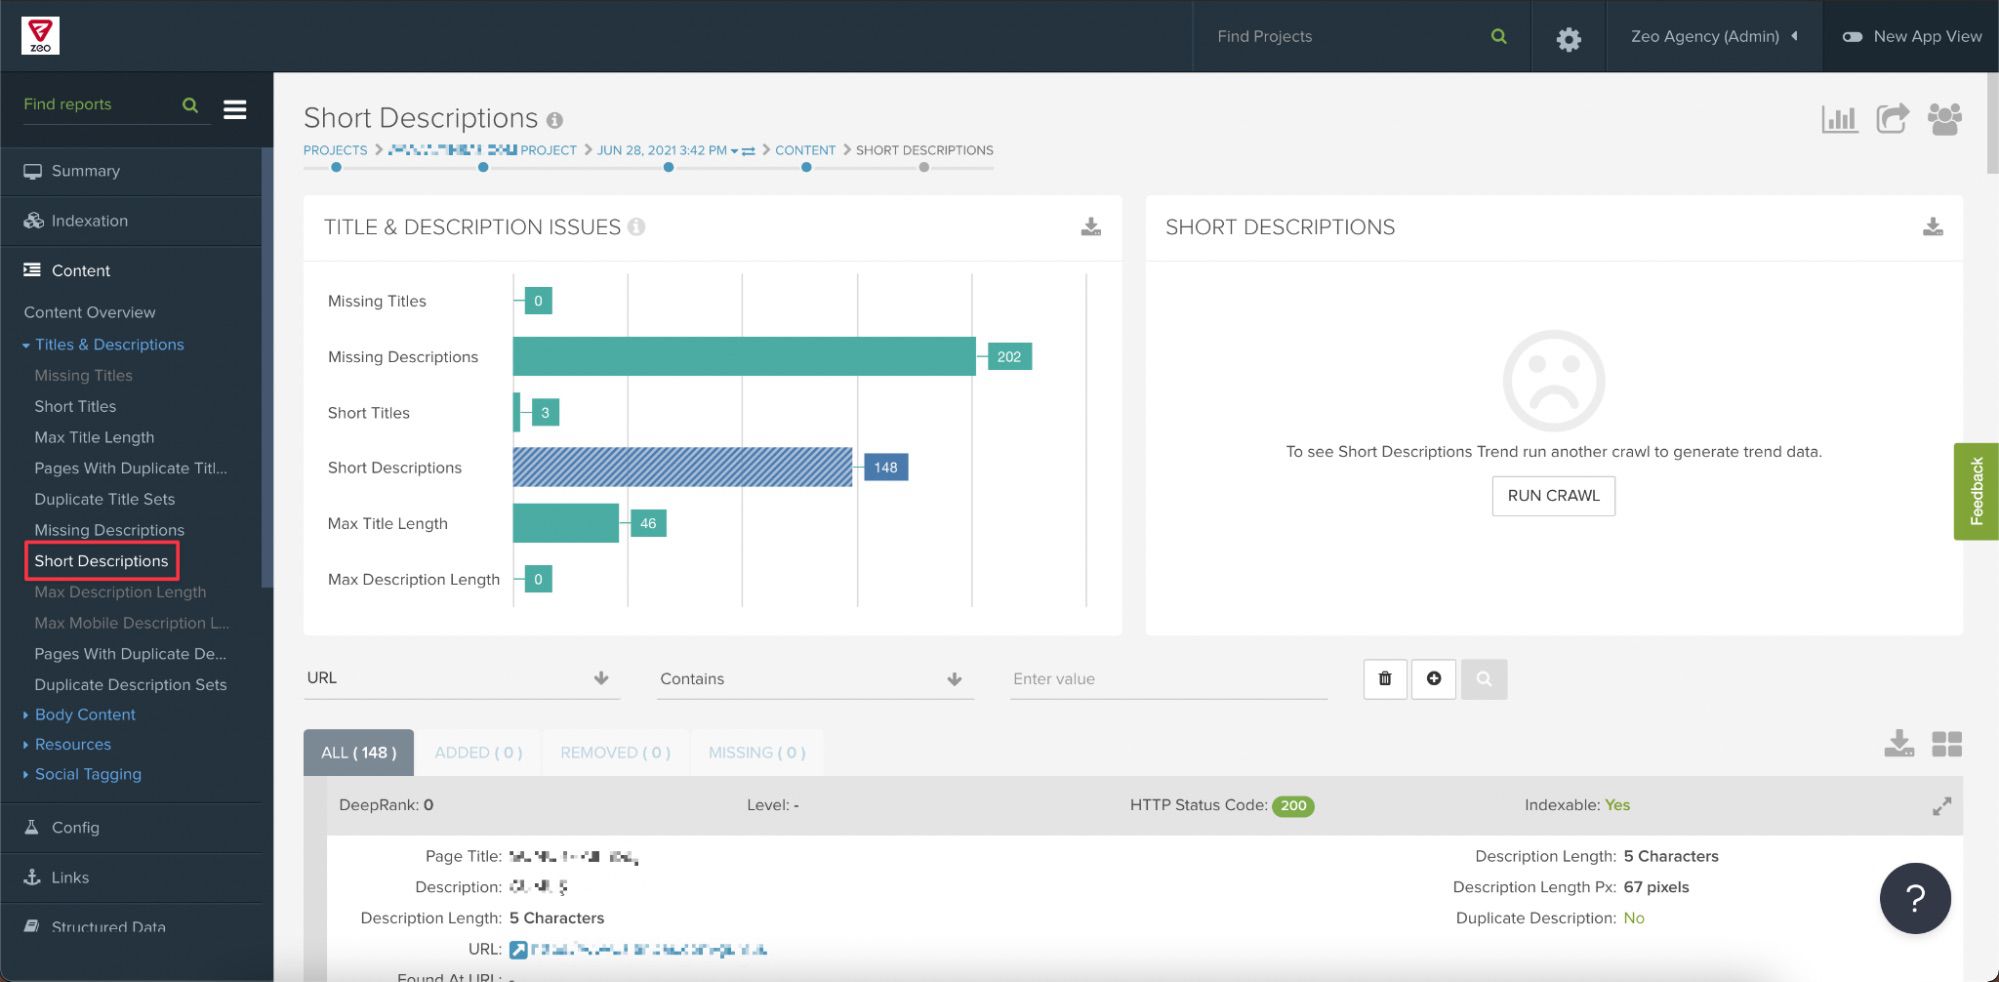Click the page vertical scrollbar
The width and height of the screenshot is (1999, 982).
1991,125
